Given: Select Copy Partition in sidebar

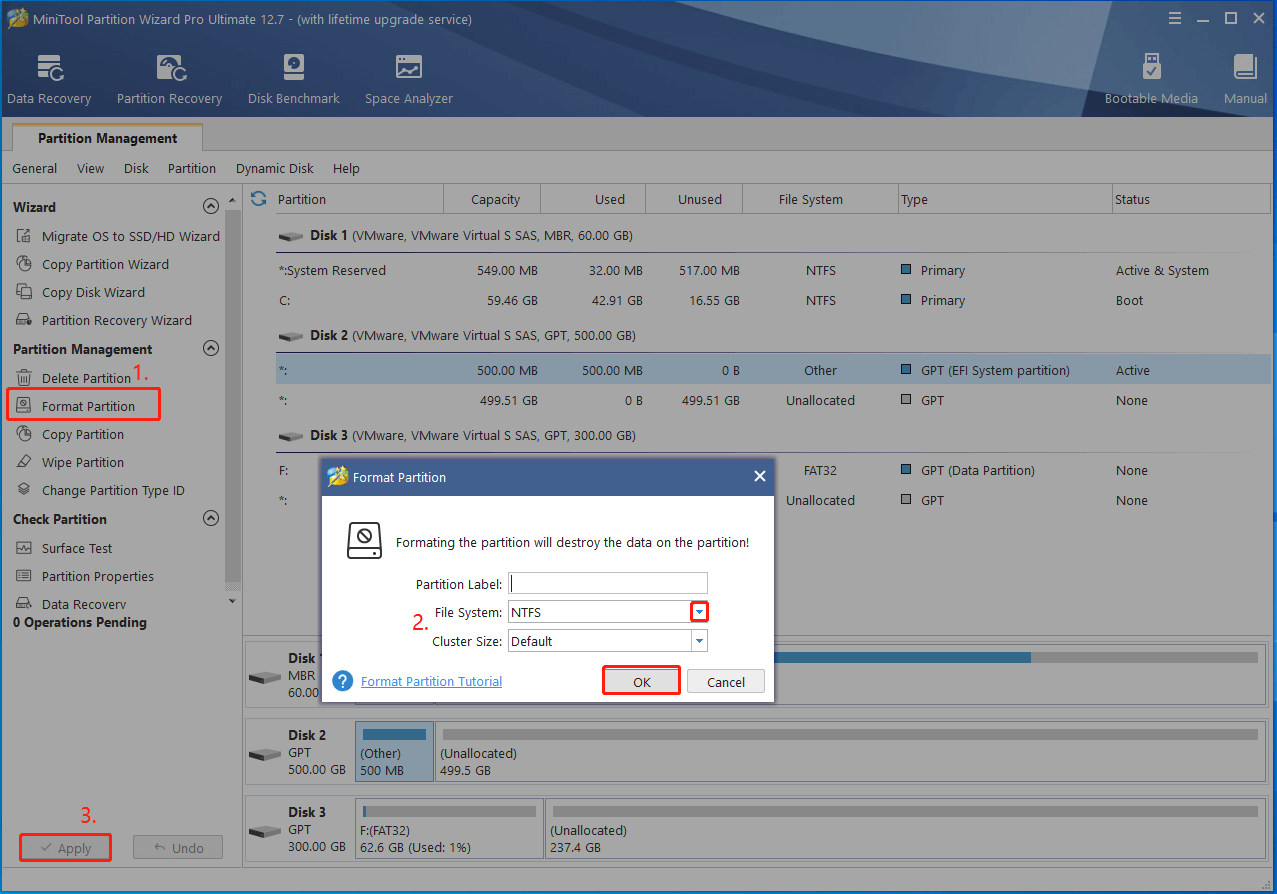Looking at the screenshot, I should pos(70,434).
